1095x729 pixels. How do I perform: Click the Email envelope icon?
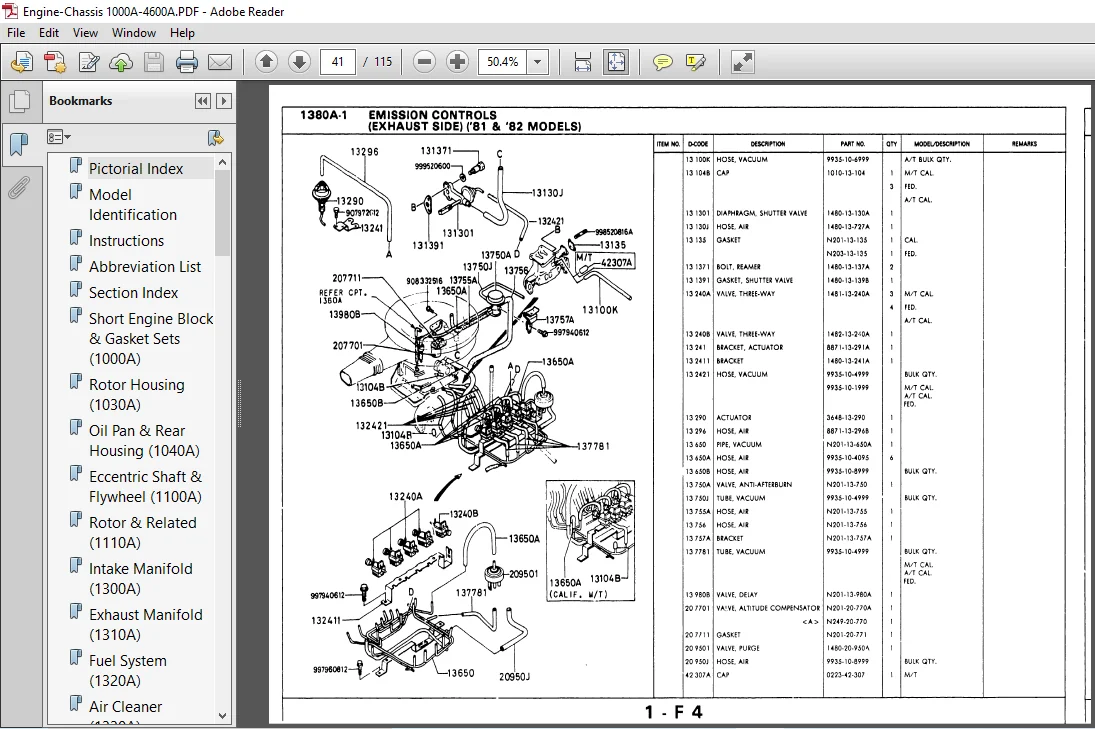pyautogui.click(x=220, y=62)
